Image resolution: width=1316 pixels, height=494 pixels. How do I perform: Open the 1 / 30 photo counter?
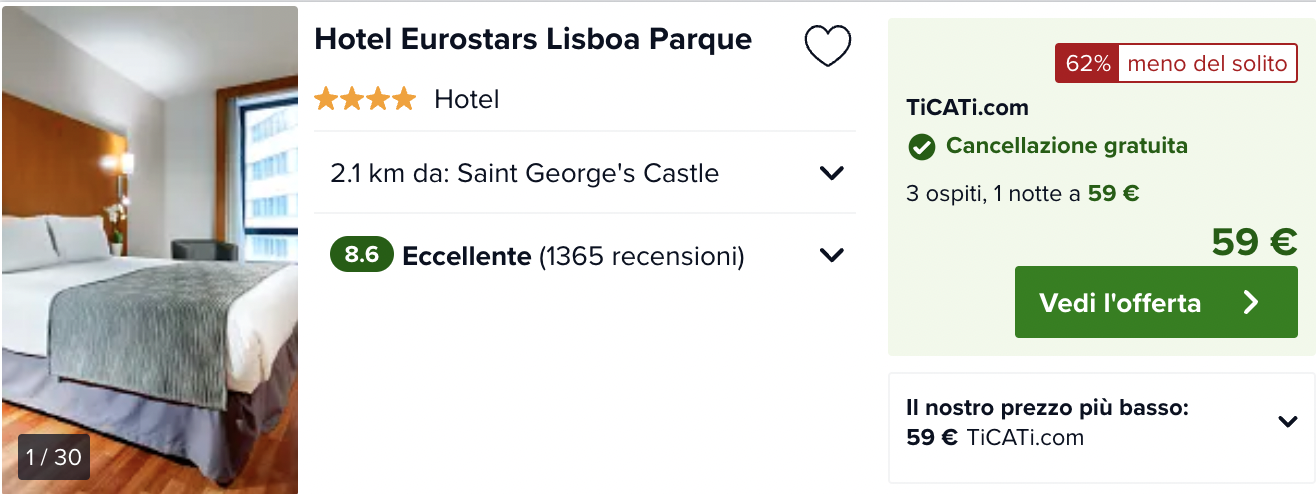pos(54,457)
